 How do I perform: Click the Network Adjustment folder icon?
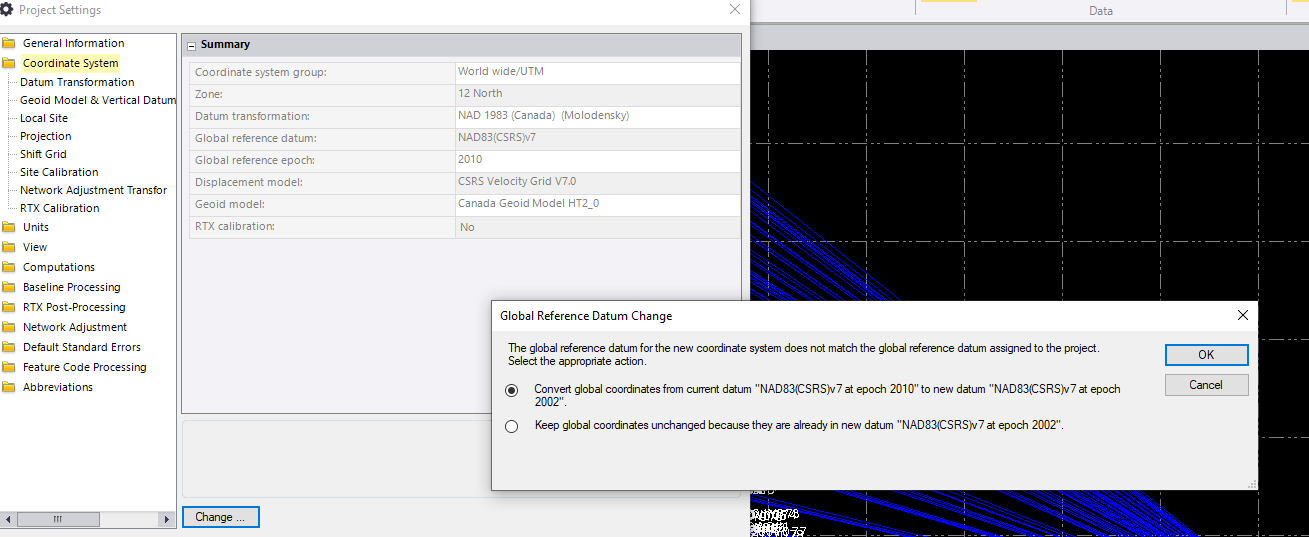tap(9, 327)
